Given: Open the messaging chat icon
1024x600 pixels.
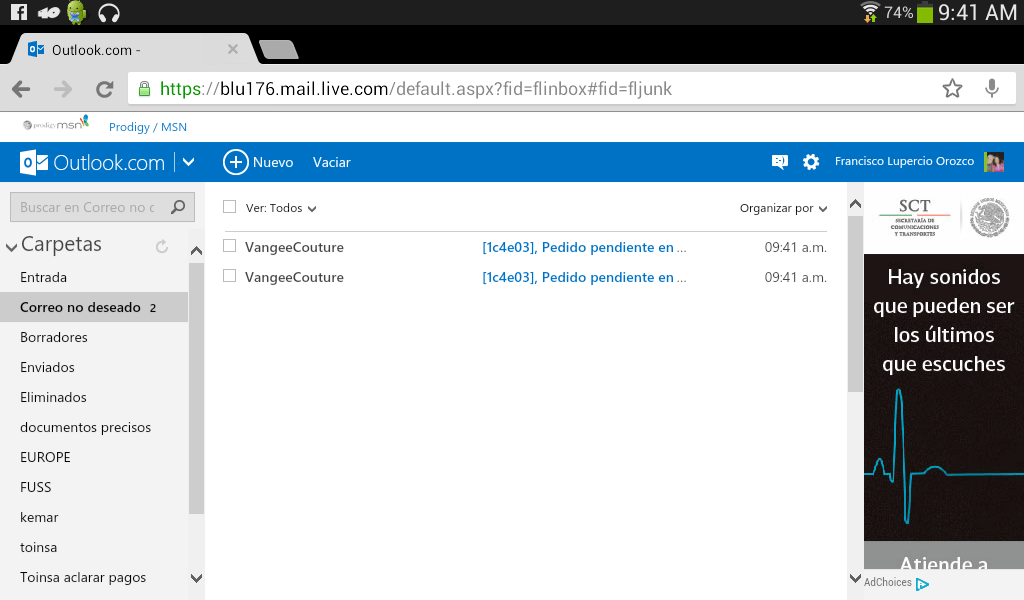Looking at the screenshot, I should tap(779, 162).
